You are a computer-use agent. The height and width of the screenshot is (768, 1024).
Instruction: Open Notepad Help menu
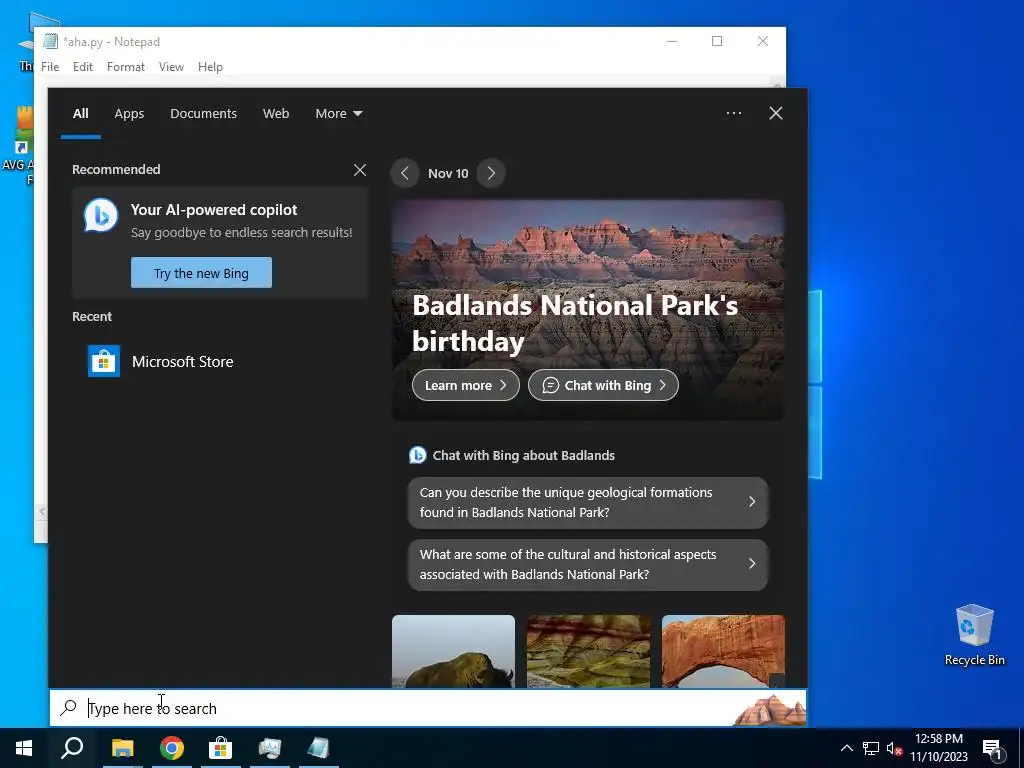210,67
